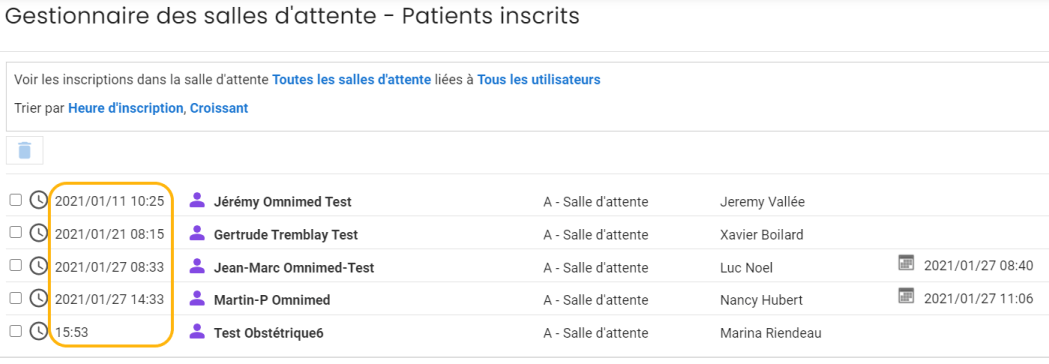Click calendar icon in Jean-Marc Omnimed-Test row

(906, 262)
